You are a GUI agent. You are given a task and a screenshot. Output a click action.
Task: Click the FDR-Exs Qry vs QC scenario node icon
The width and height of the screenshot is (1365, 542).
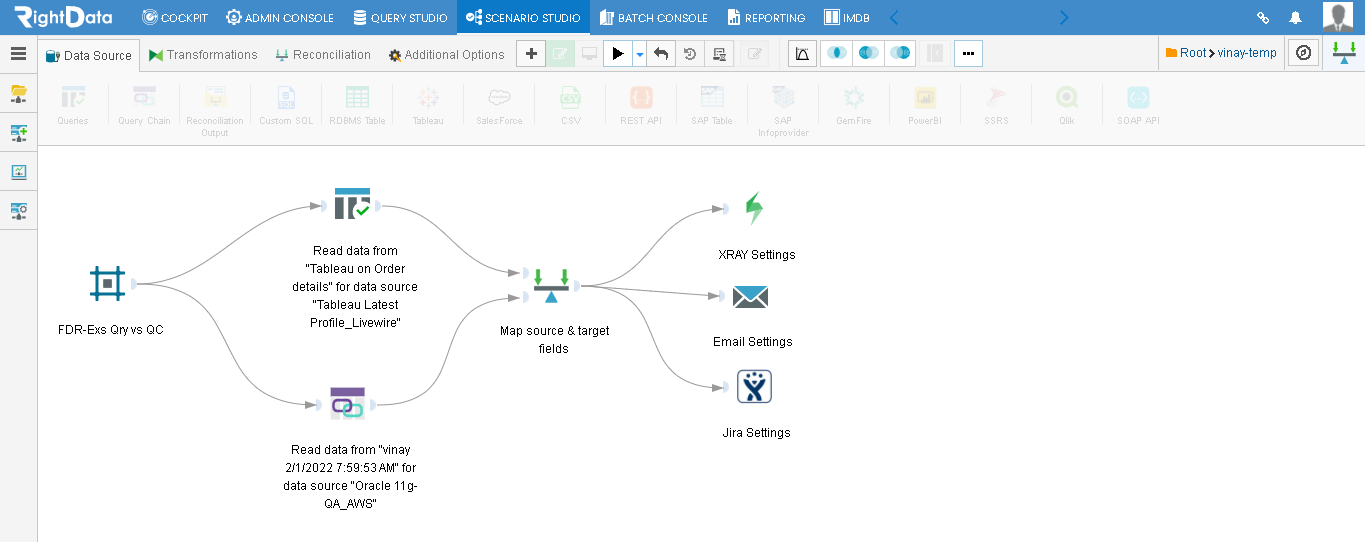[107, 284]
